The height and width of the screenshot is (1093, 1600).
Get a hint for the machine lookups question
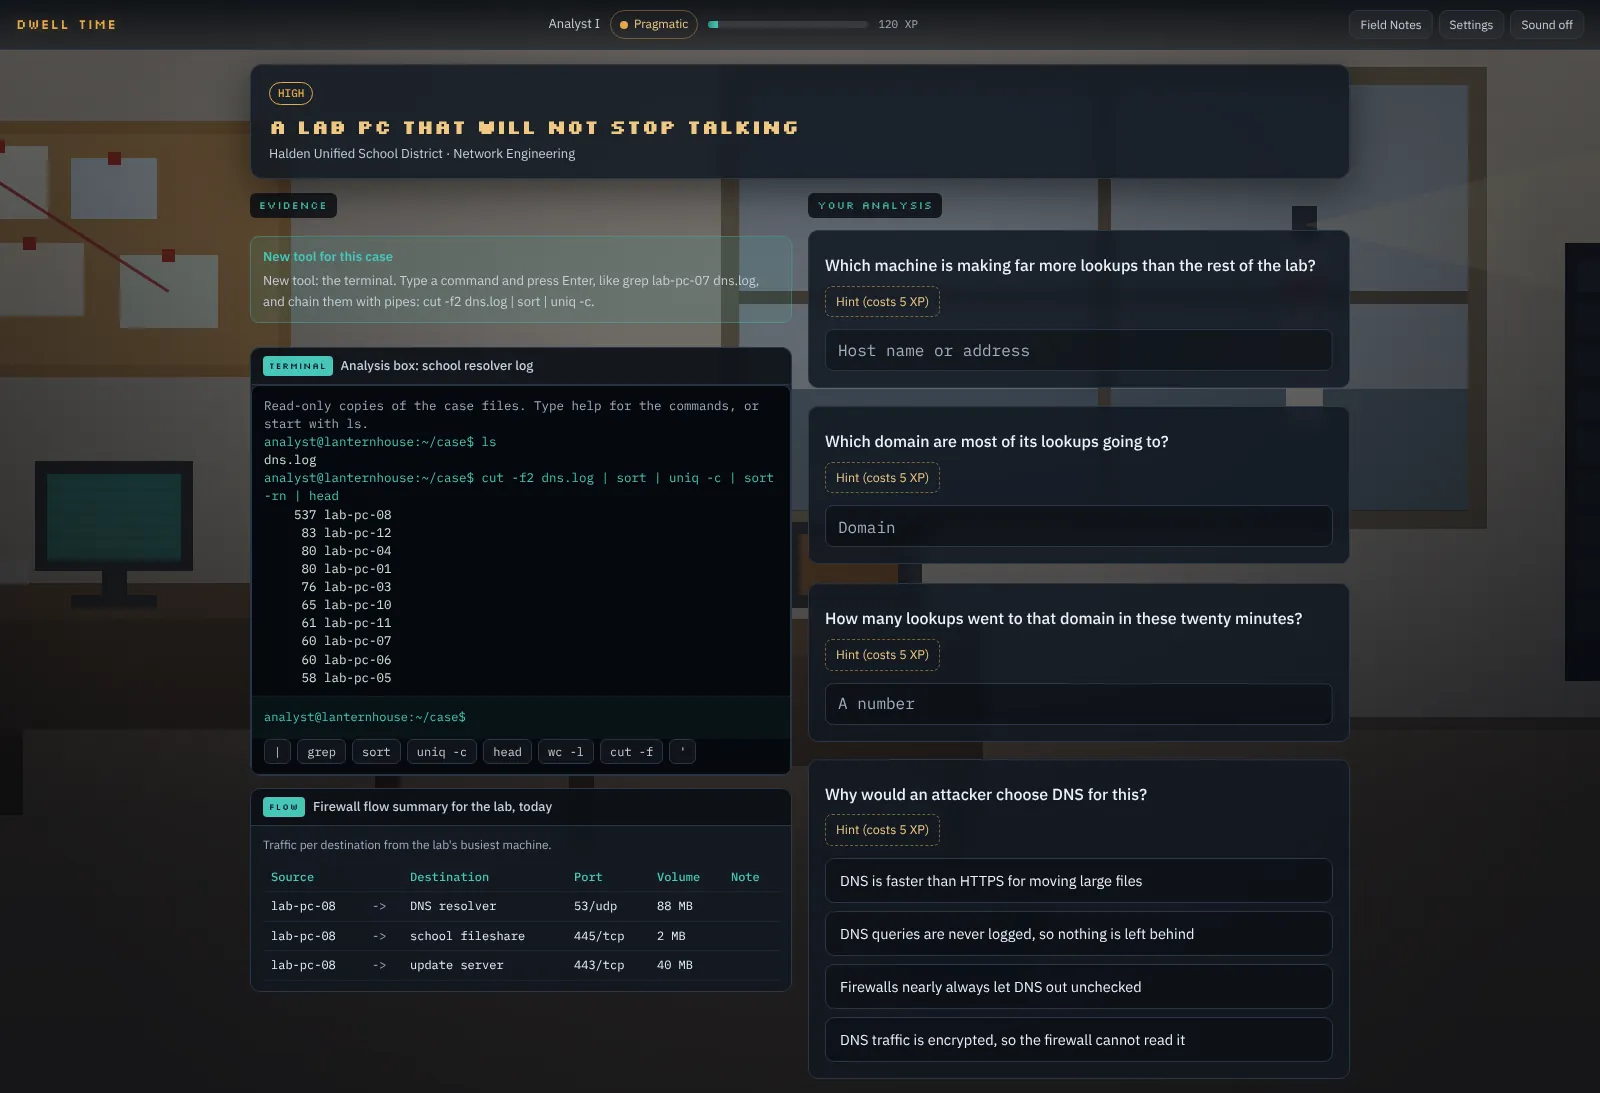[x=882, y=302]
